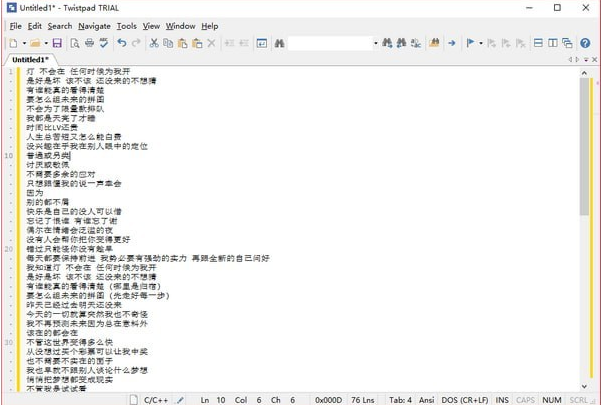Paste from clipboard icon
Image resolution: width=601 pixels, height=405 pixels.
tap(182, 43)
